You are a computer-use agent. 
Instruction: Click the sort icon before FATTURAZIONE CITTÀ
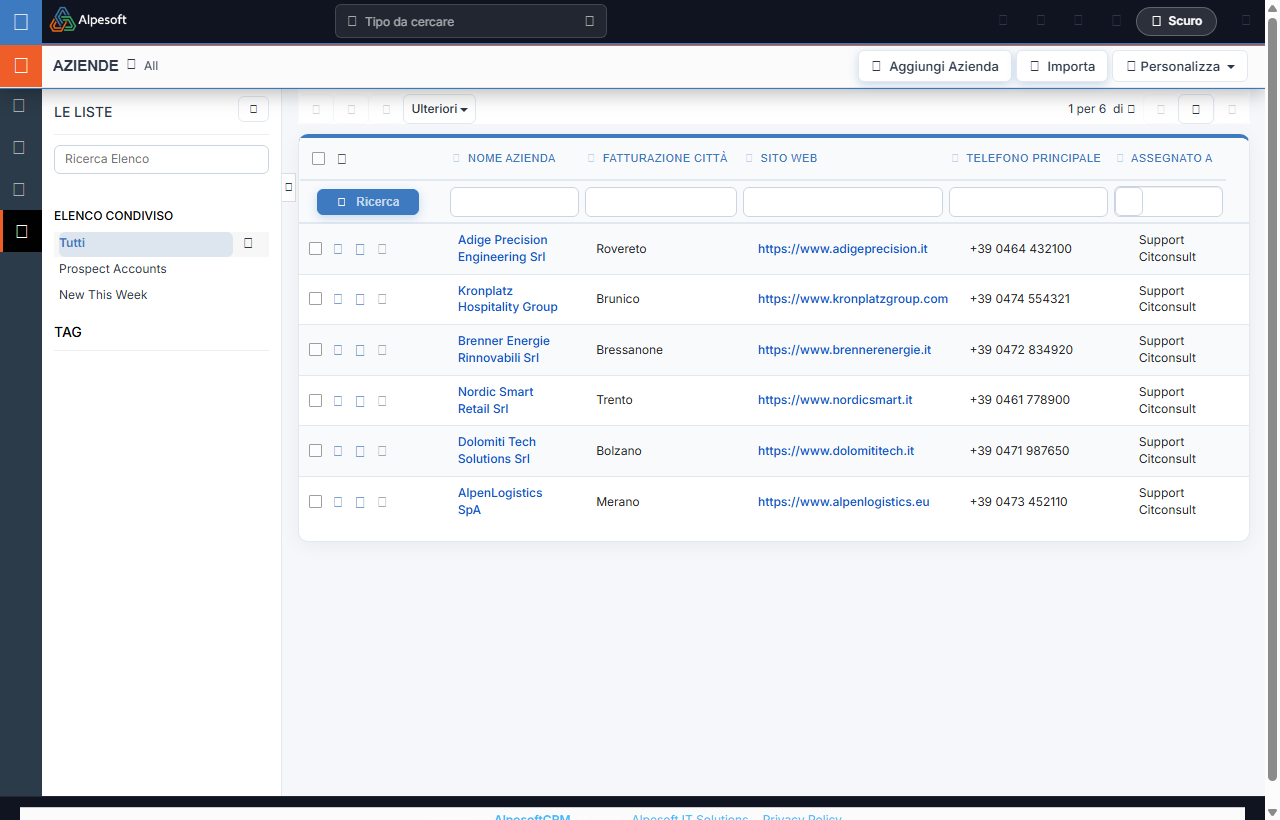coord(591,158)
